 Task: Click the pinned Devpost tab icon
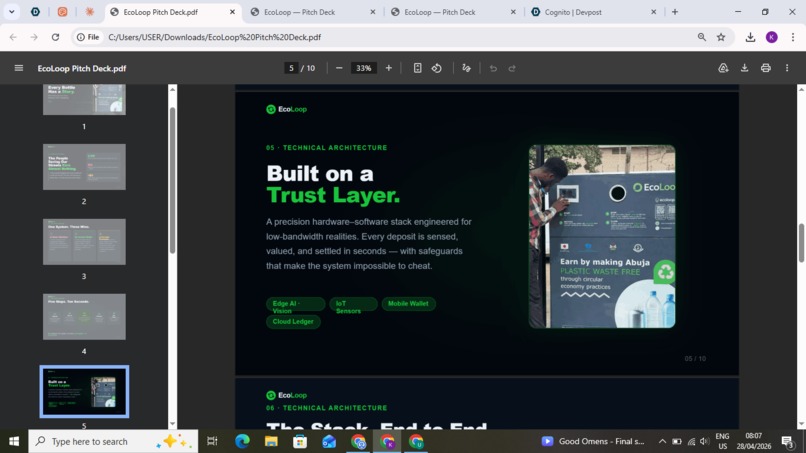35,12
